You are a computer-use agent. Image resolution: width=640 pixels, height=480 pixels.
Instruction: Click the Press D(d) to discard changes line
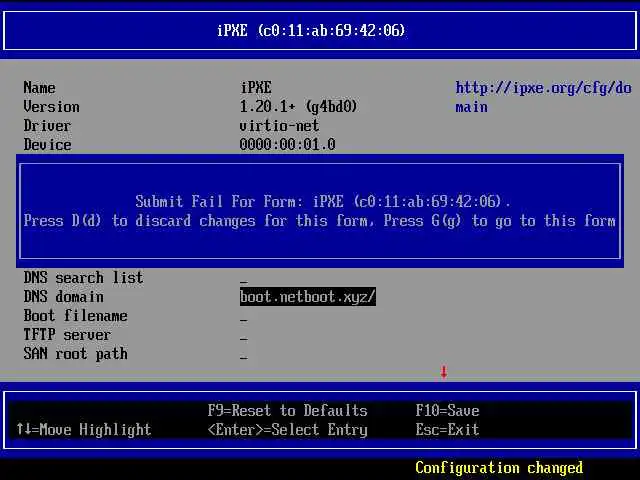(x=320, y=221)
